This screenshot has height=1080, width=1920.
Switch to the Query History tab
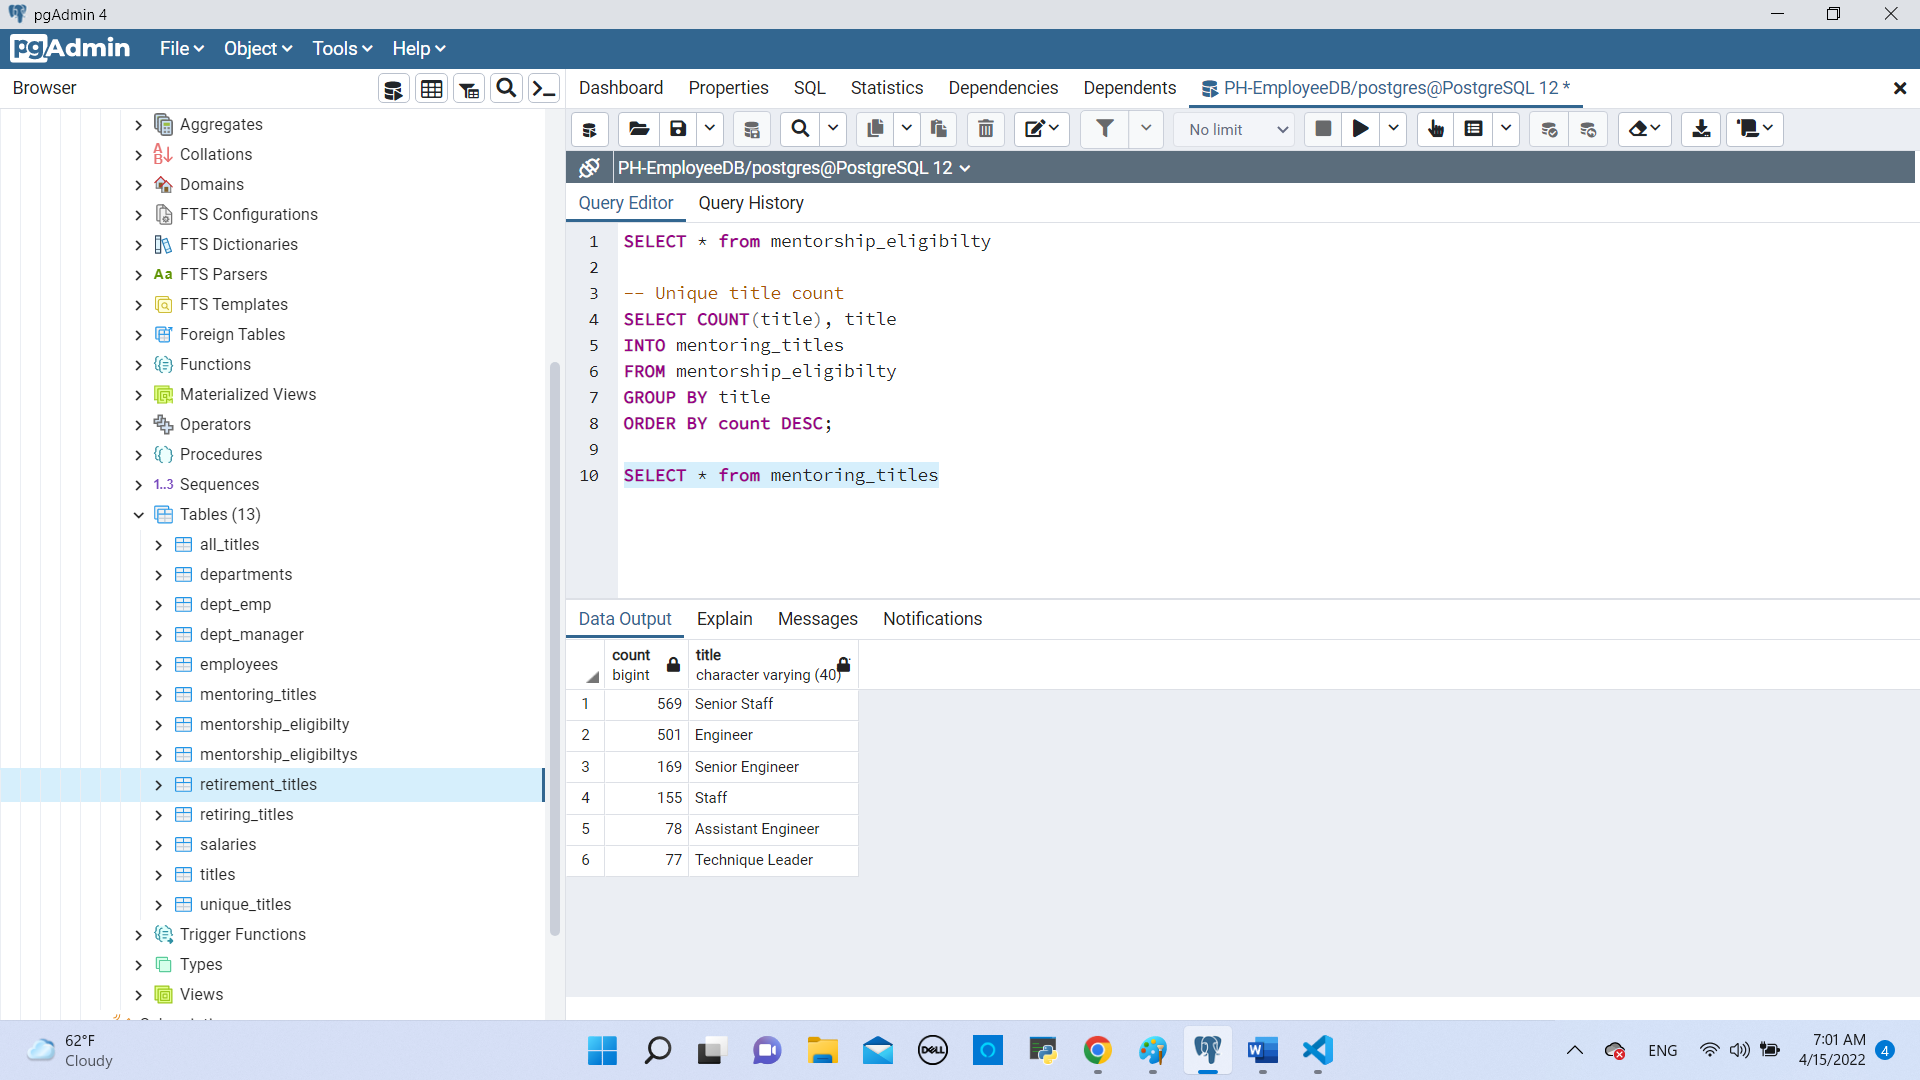pos(751,203)
